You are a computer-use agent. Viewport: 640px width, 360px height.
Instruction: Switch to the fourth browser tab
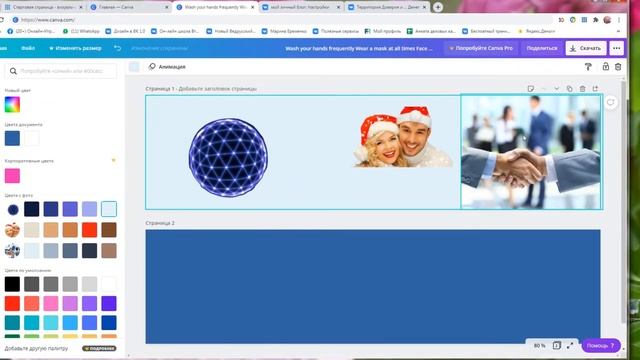(301, 7)
